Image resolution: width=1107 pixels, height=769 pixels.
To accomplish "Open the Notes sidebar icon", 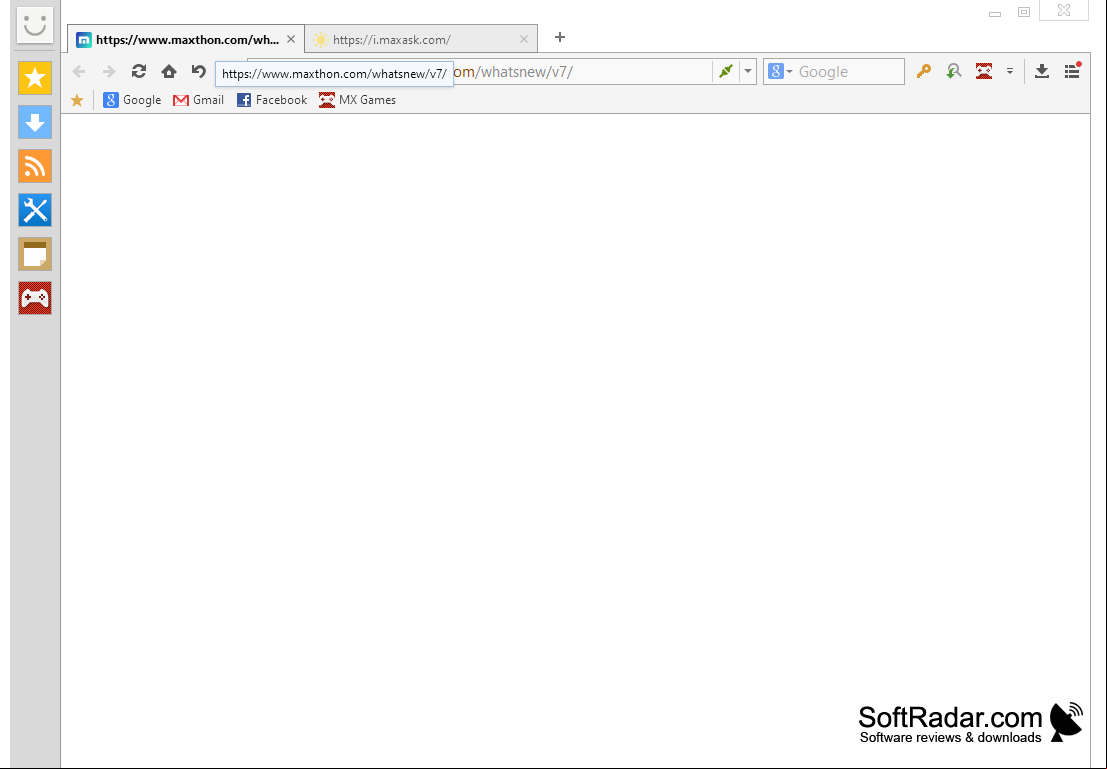I will [35, 254].
